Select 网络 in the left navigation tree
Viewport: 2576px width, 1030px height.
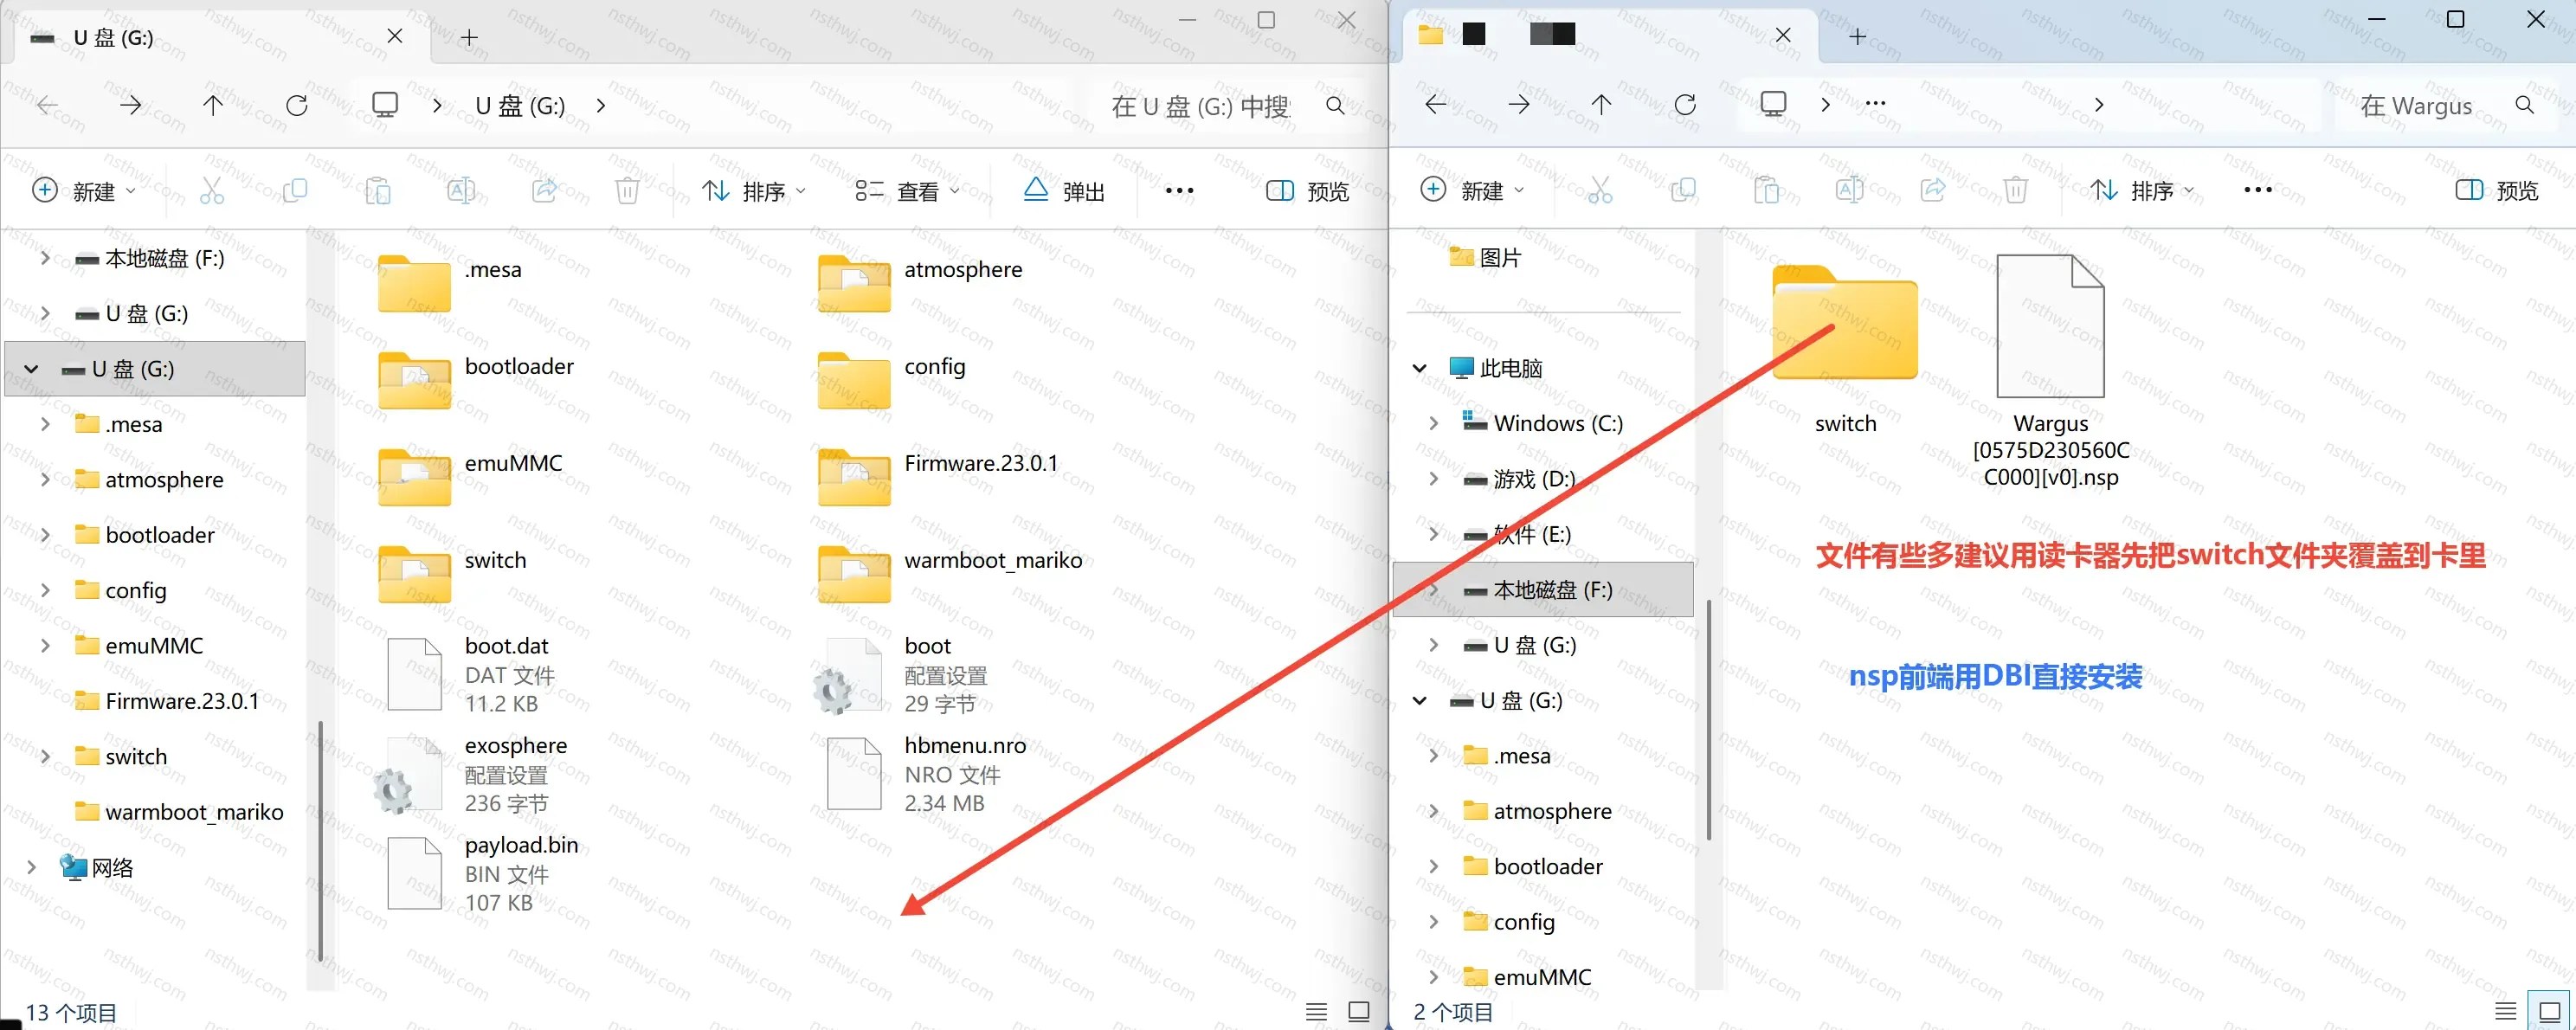[x=112, y=867]
